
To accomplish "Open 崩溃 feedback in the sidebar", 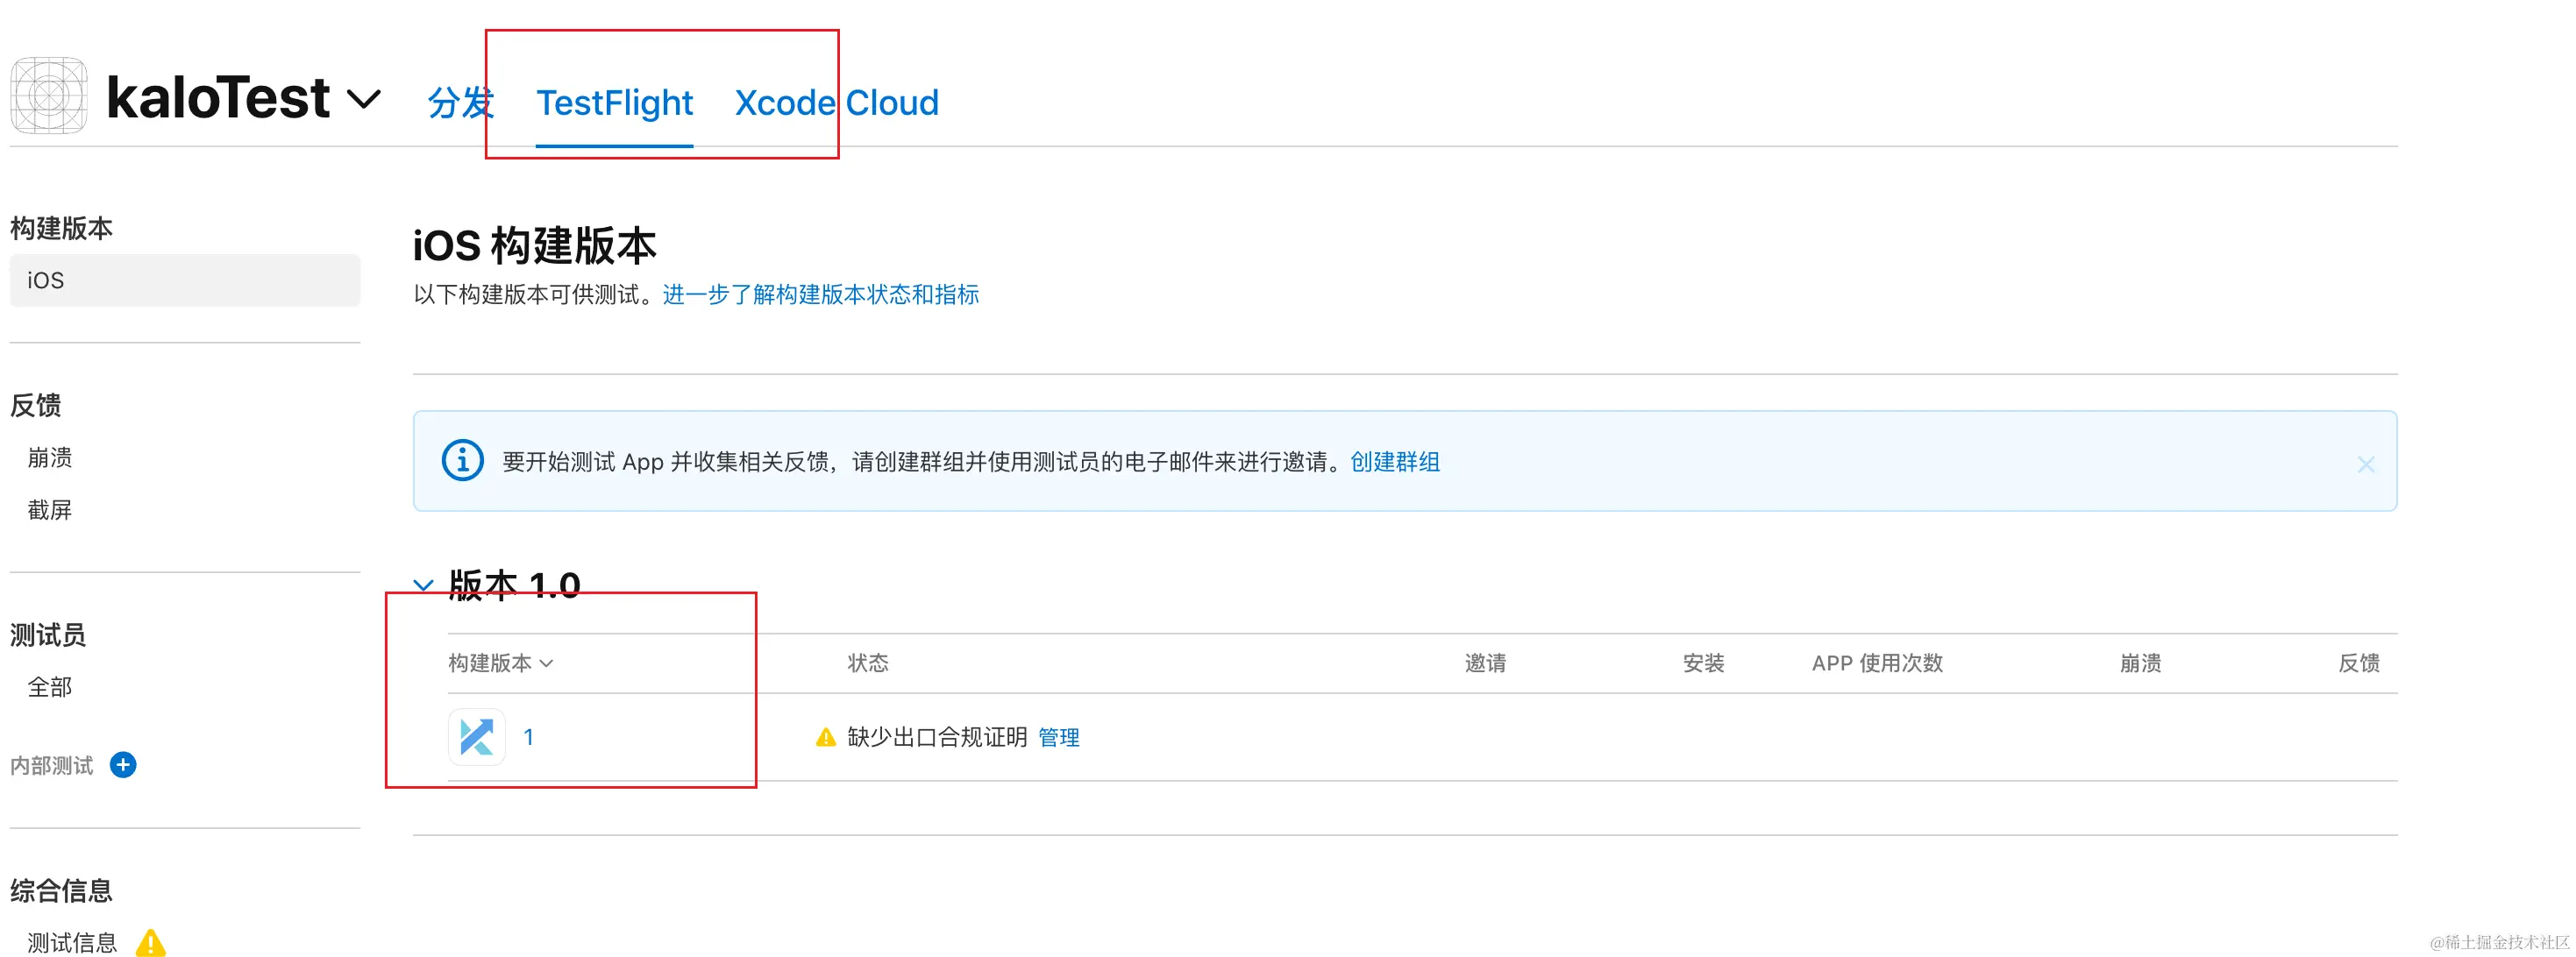I will (50, 457).
